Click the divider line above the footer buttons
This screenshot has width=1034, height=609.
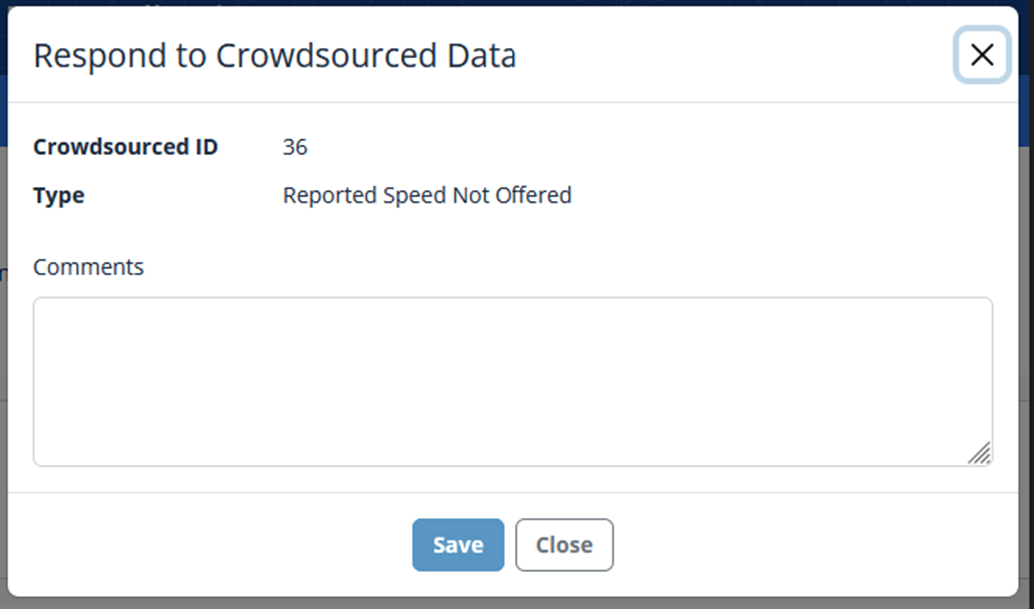512,492
